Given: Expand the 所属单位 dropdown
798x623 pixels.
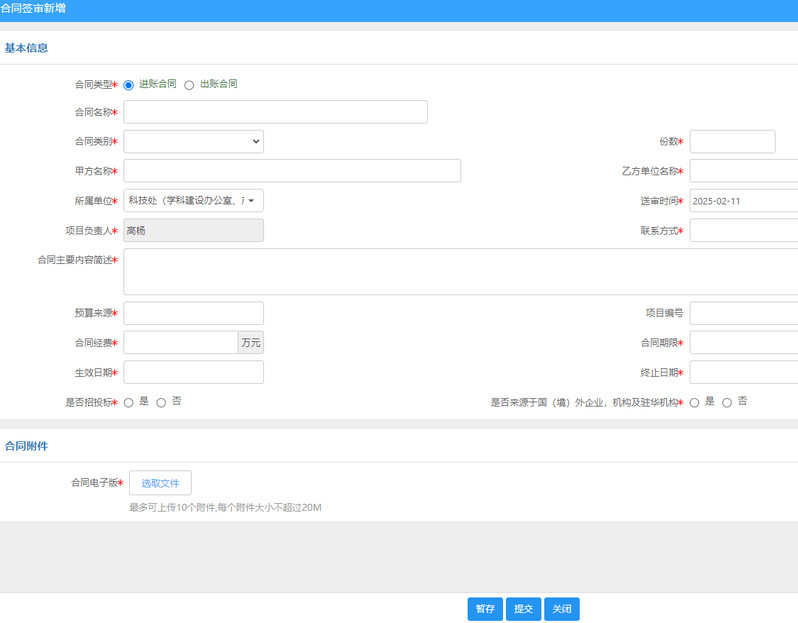Looking at the screenshot, I should pos(193,200).
